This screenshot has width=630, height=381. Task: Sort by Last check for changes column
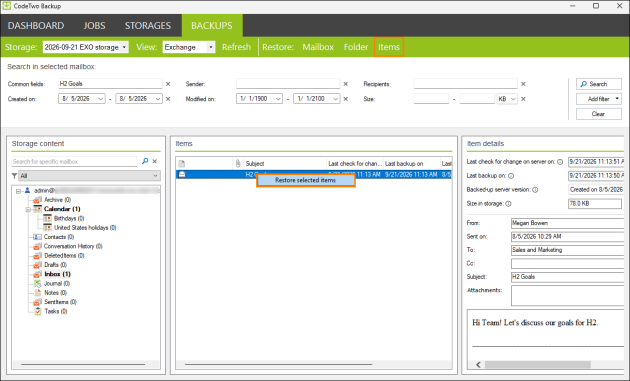(355, 164)
